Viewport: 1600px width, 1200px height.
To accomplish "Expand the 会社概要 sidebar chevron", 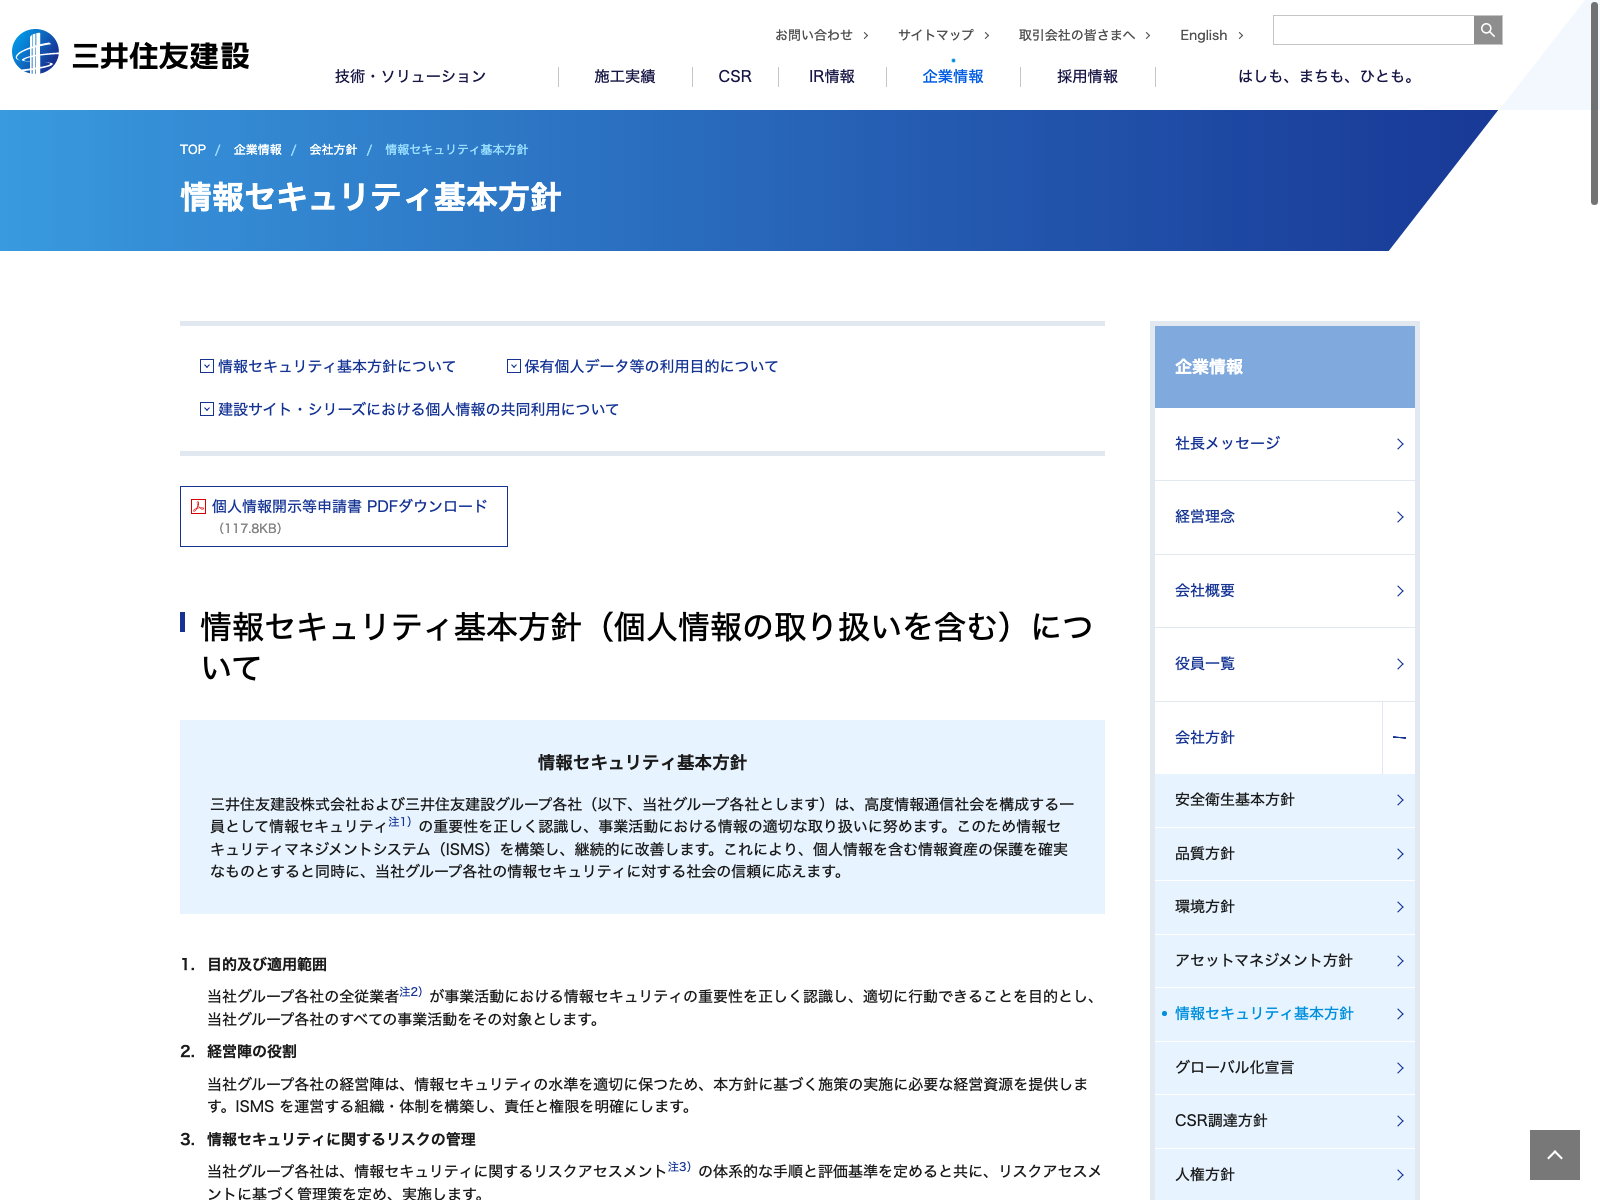I will (1399, 591).
